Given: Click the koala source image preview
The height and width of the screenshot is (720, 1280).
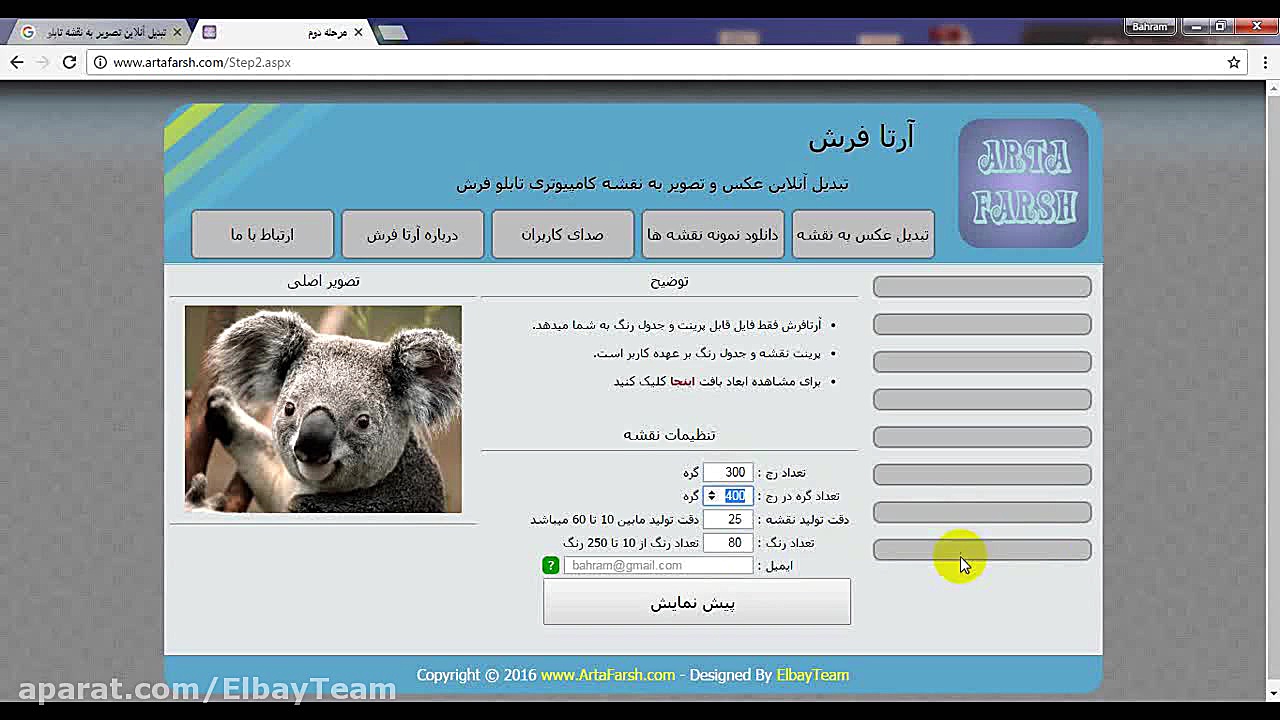Looking at the screenshot, I should point(322,408).
